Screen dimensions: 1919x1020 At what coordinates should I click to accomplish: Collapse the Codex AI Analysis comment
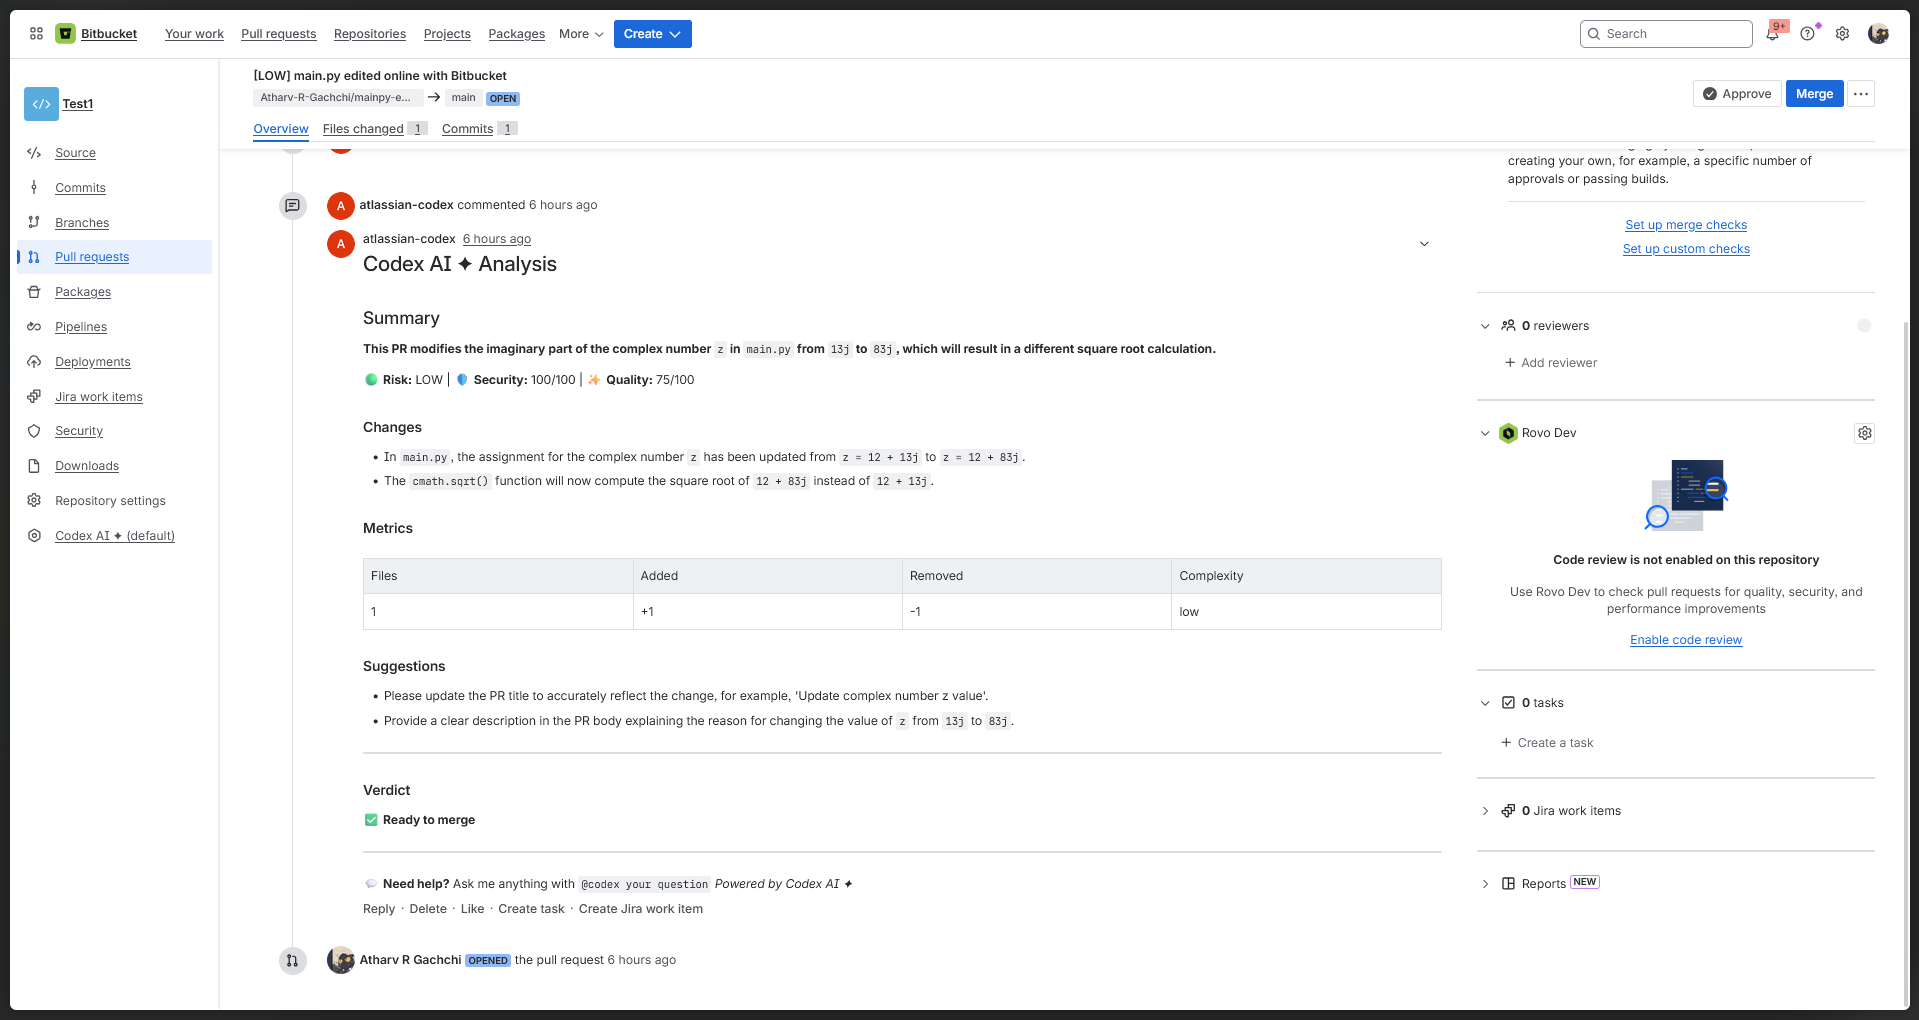[1424, 244]
